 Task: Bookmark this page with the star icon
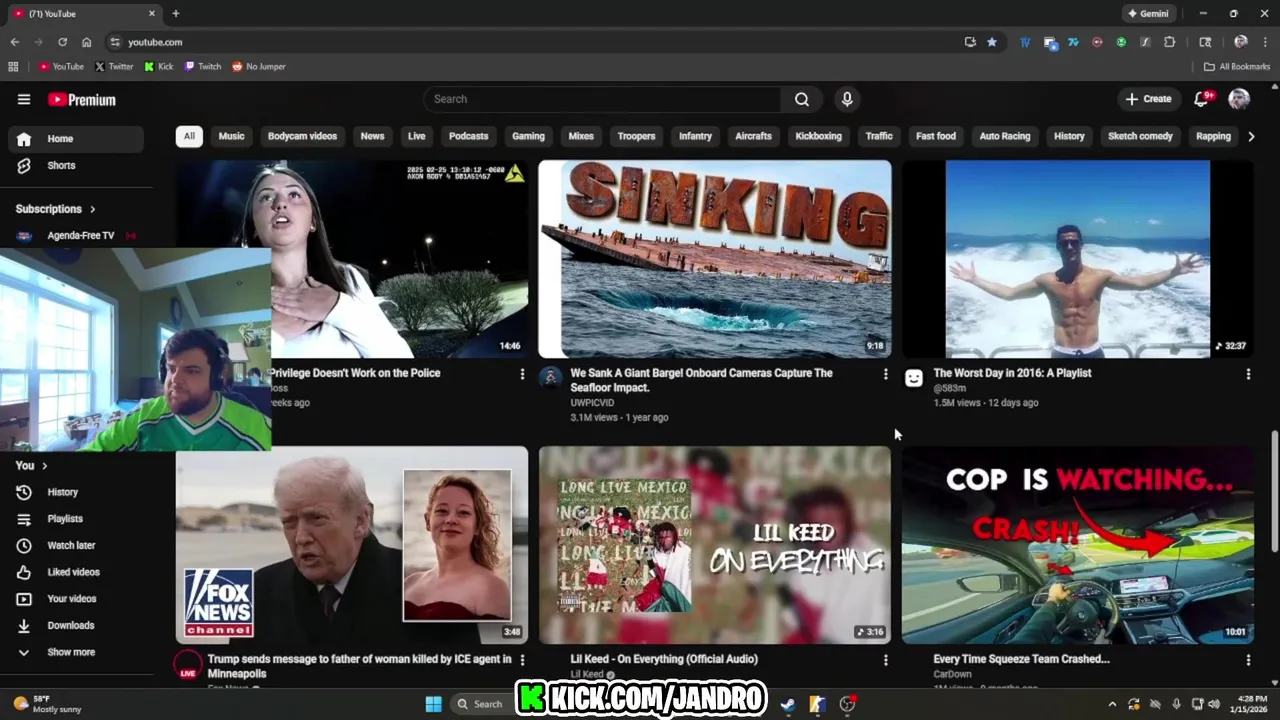992,42
